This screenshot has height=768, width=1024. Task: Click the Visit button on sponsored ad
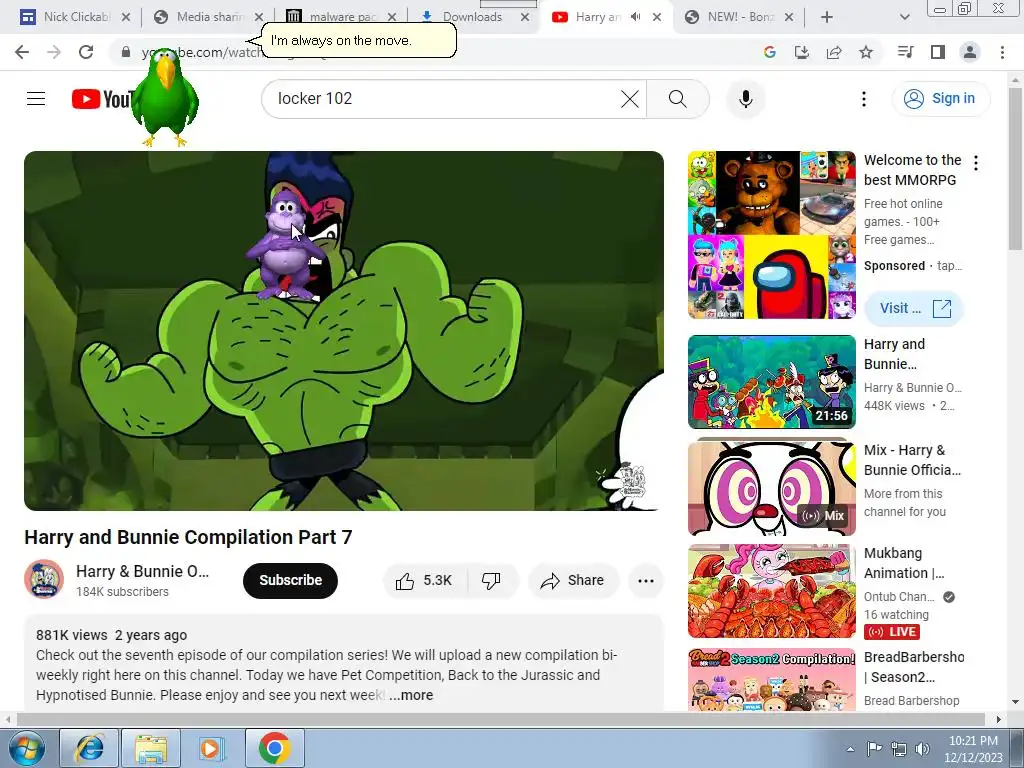(914, 308)
